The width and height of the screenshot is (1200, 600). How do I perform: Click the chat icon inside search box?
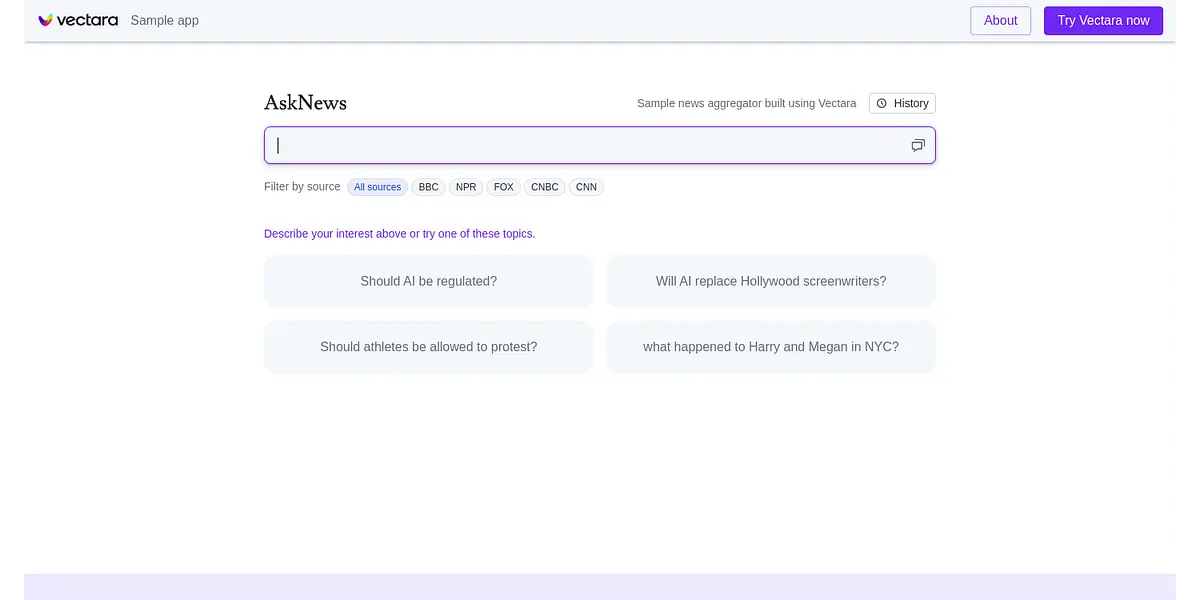coord(918,145)
